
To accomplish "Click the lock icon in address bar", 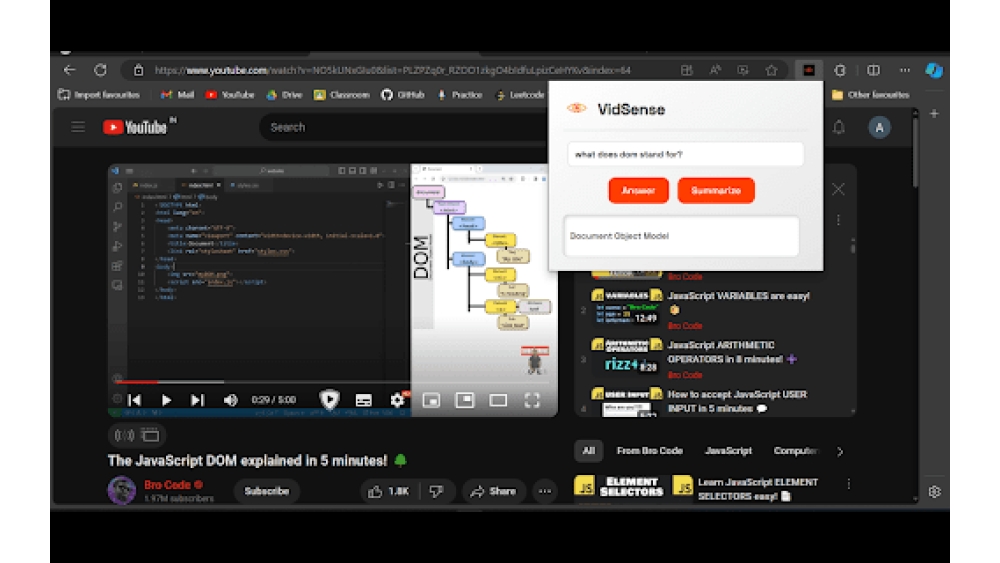I will [x=138, y=71].
